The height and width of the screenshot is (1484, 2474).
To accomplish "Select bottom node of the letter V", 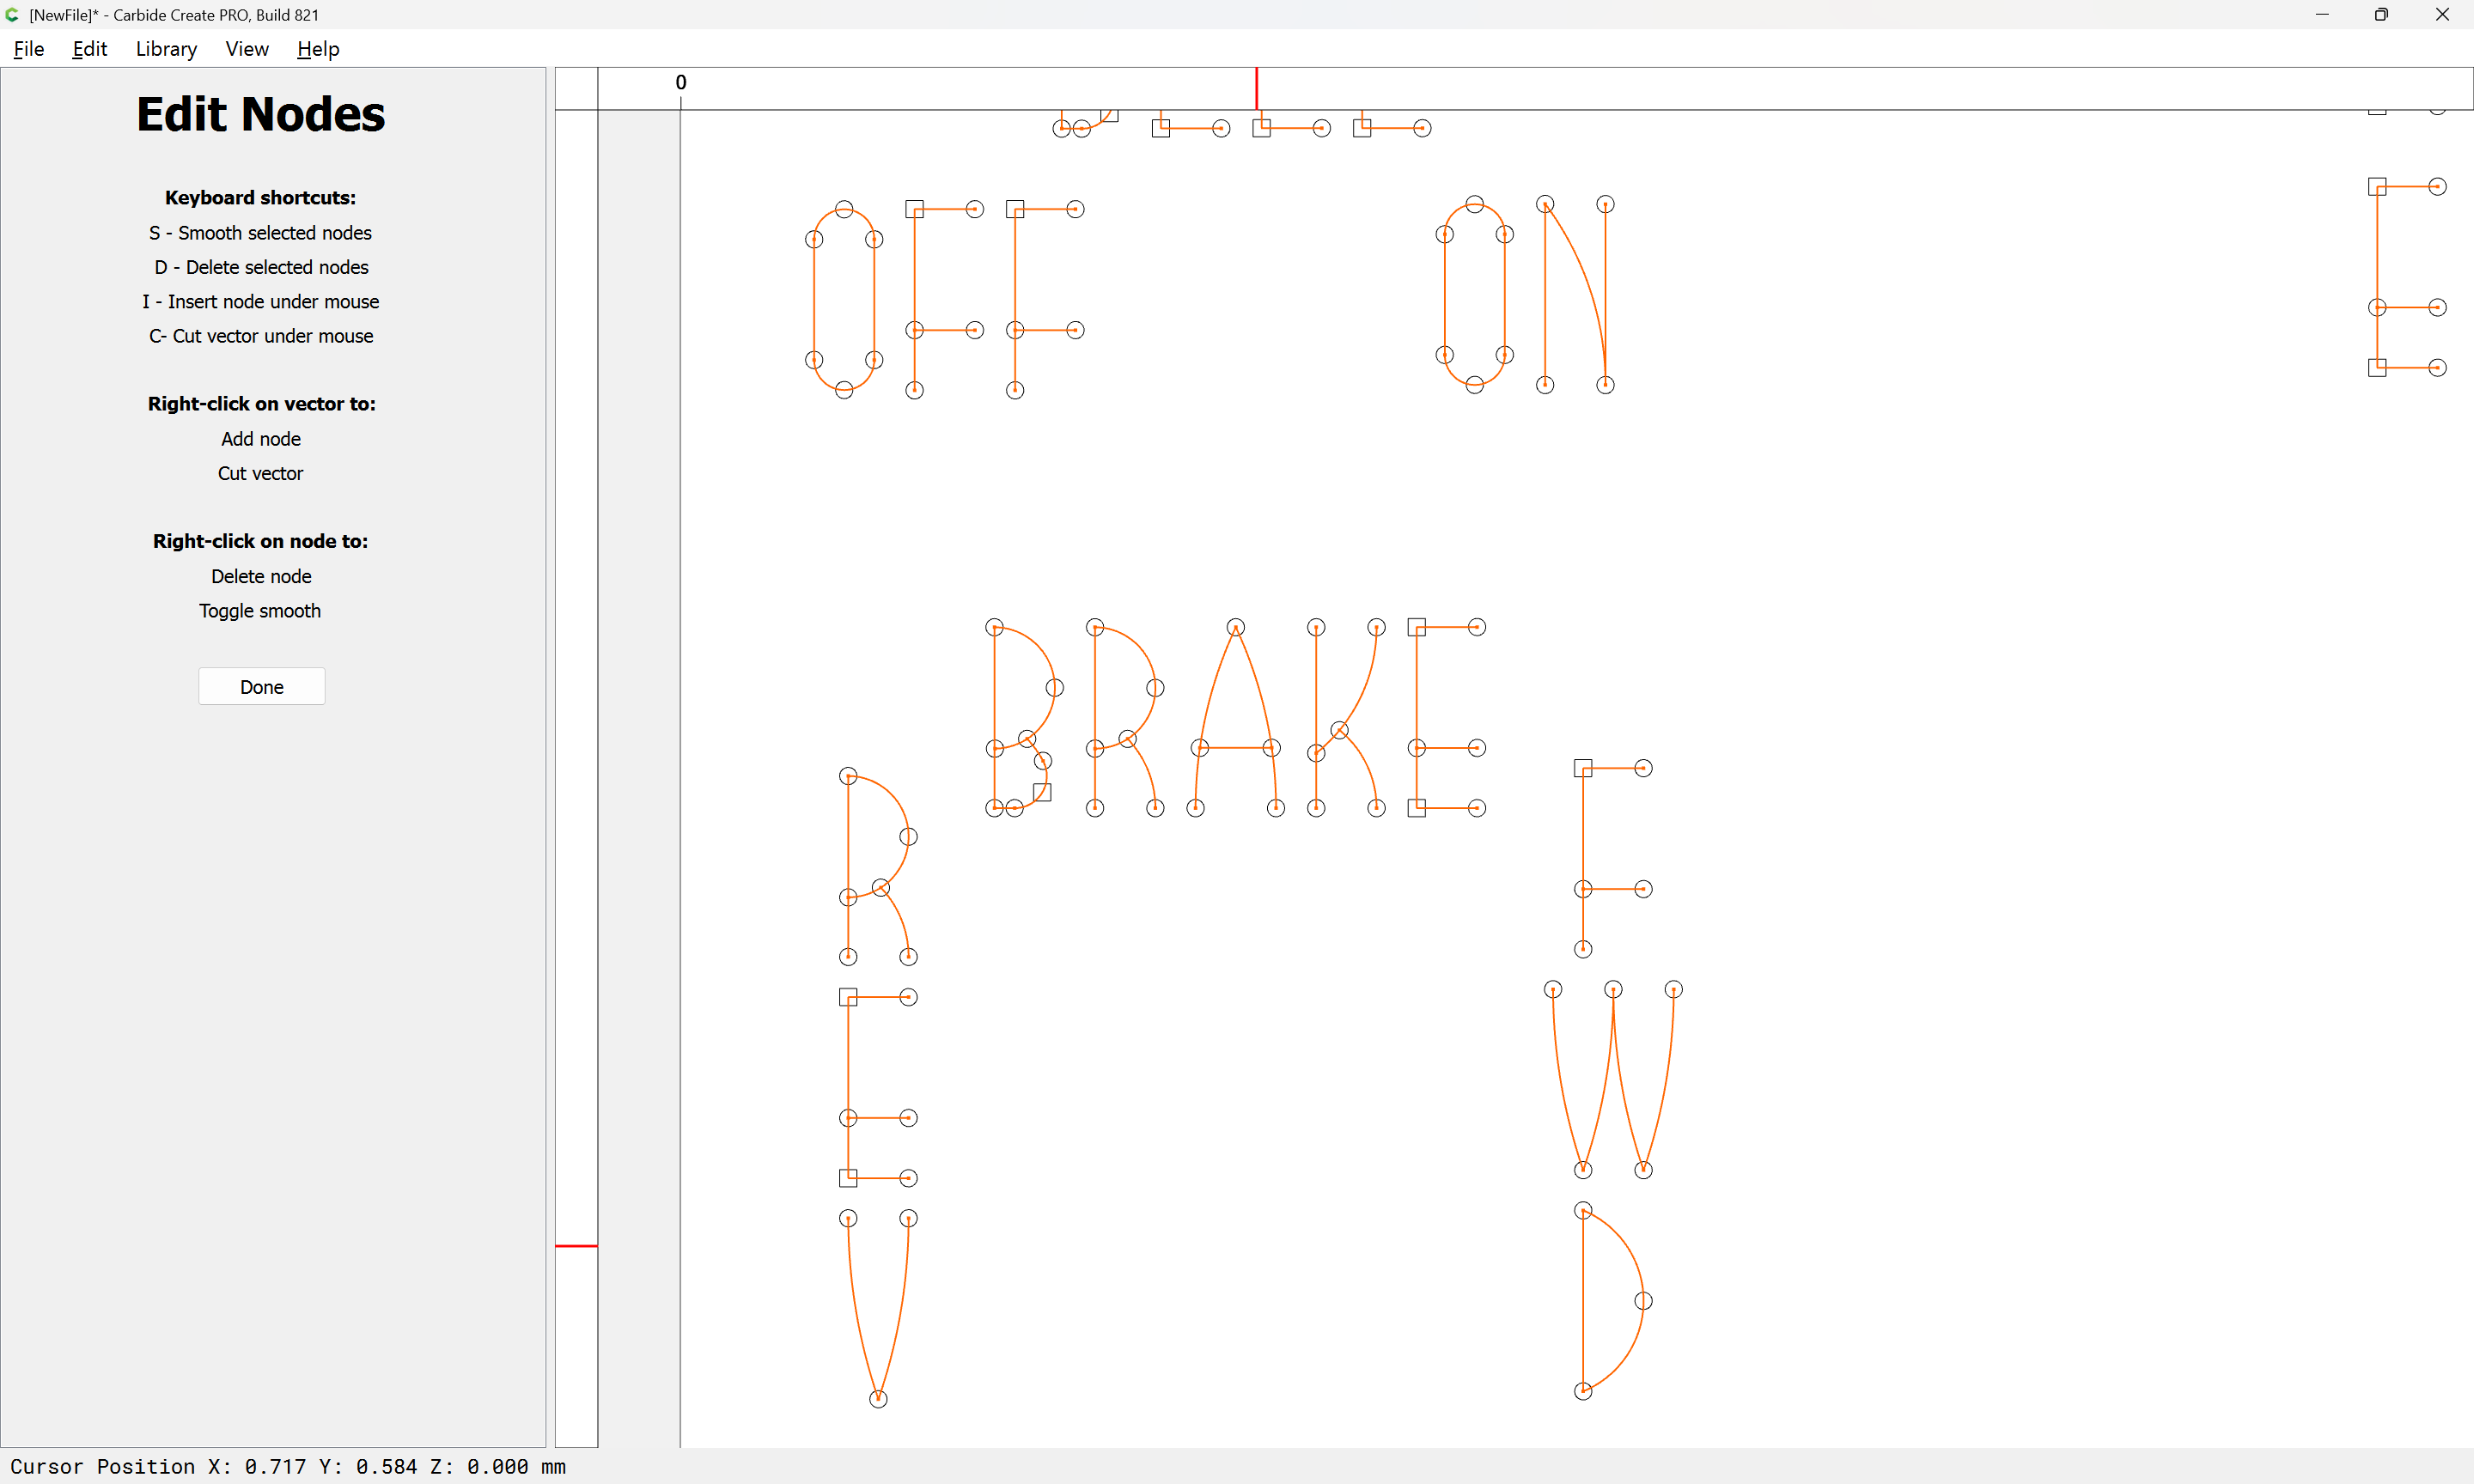I will pos(878,1399).
